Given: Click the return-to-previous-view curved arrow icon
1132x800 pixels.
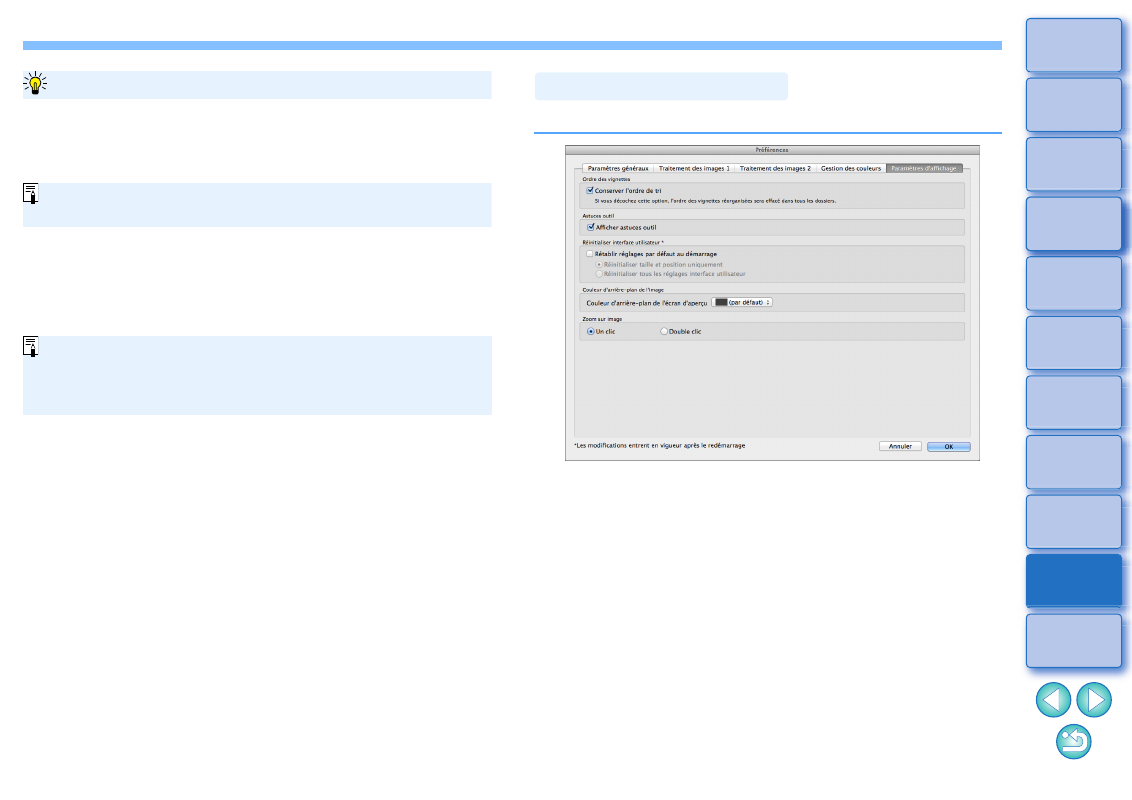Looking at the screenshot, I should tap(1074, 742).
